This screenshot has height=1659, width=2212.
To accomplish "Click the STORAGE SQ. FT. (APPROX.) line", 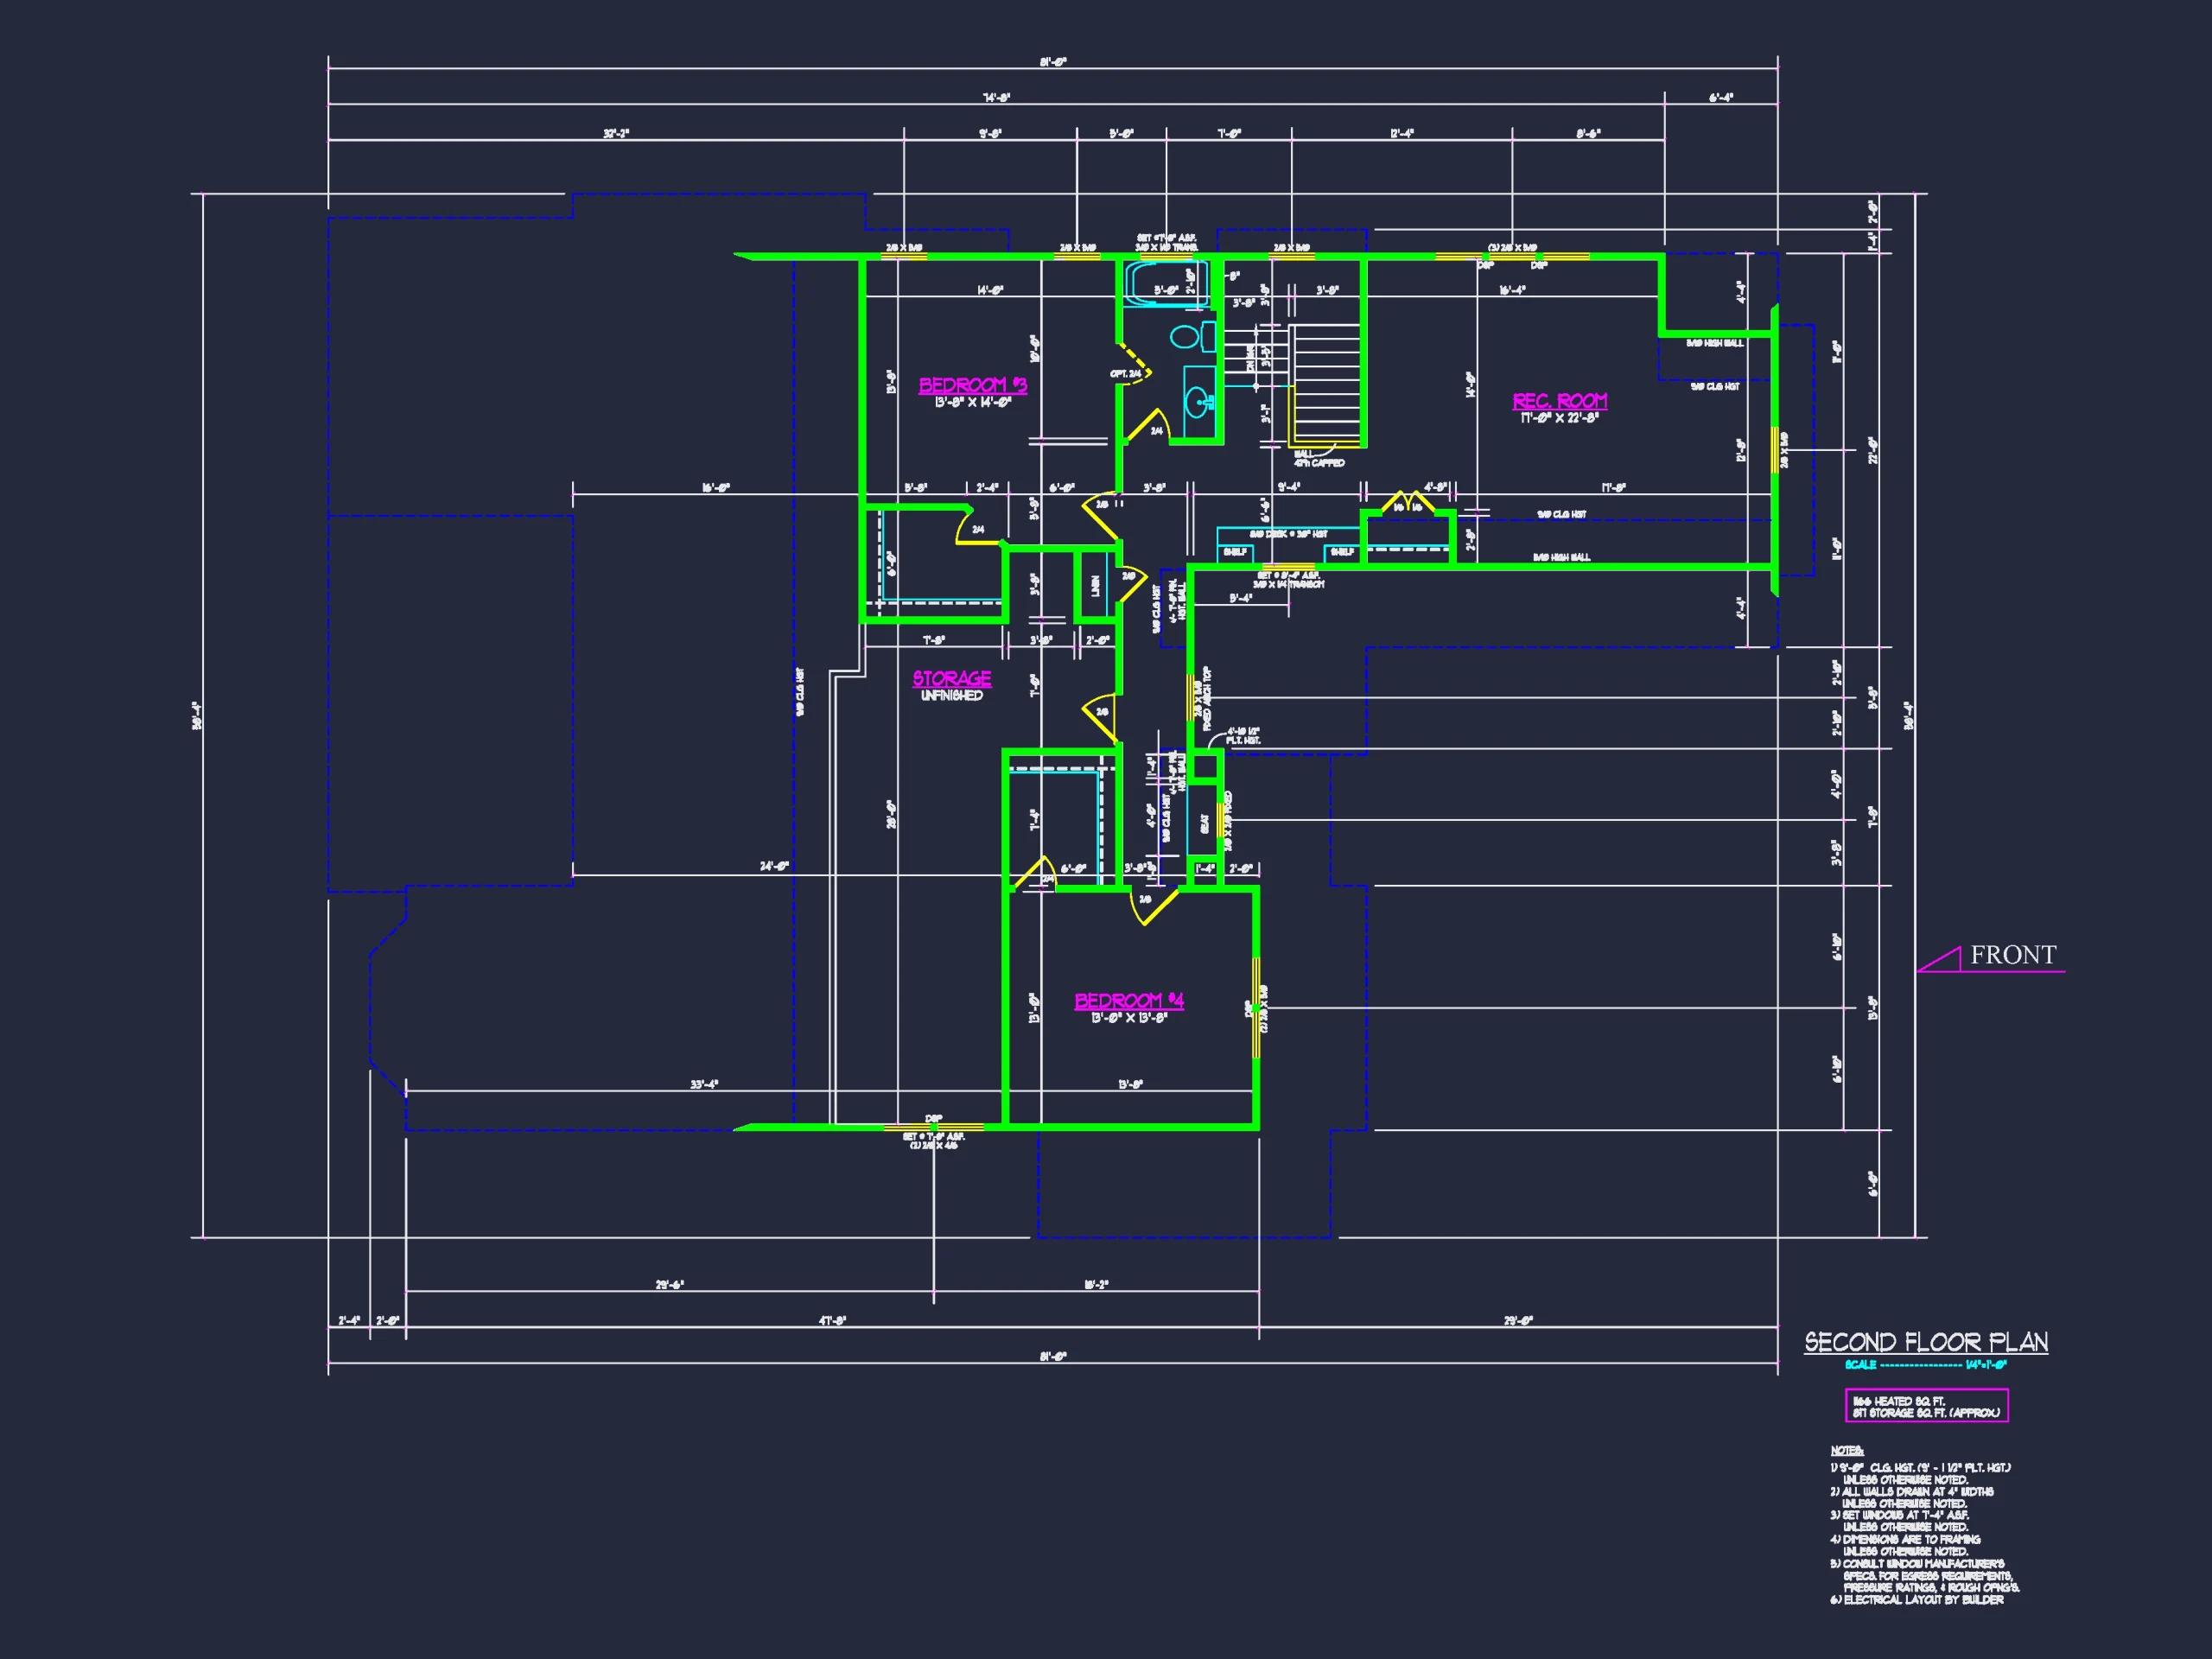I will (x=1926, y=1413).
